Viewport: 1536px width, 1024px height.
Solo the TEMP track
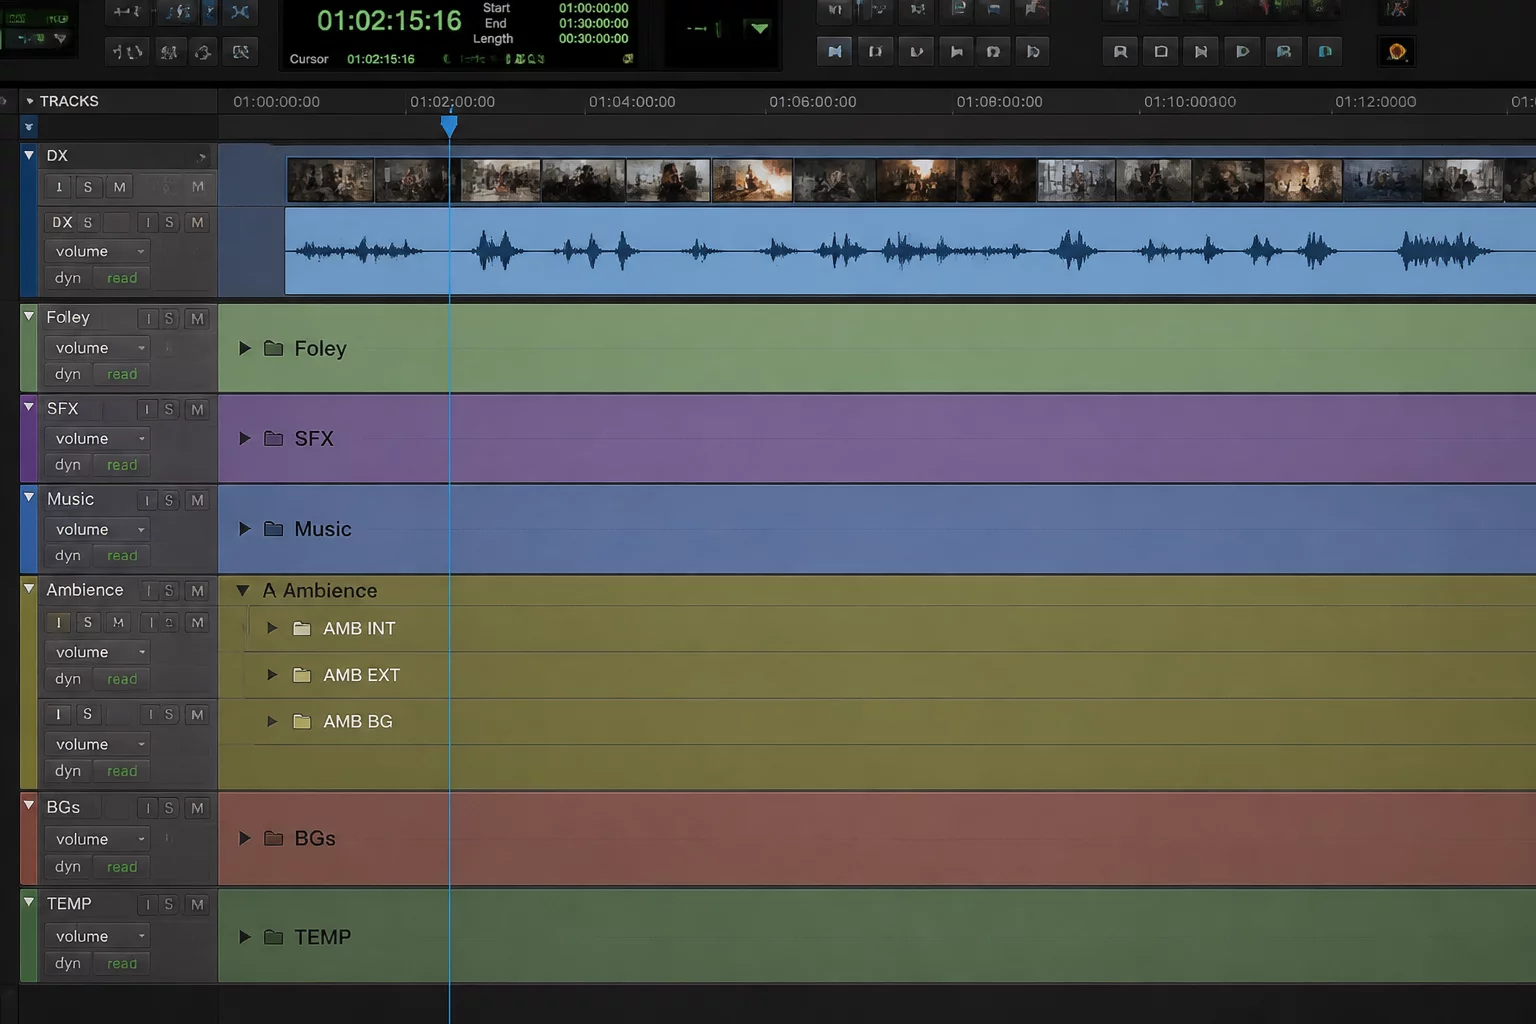coord(169,904)
